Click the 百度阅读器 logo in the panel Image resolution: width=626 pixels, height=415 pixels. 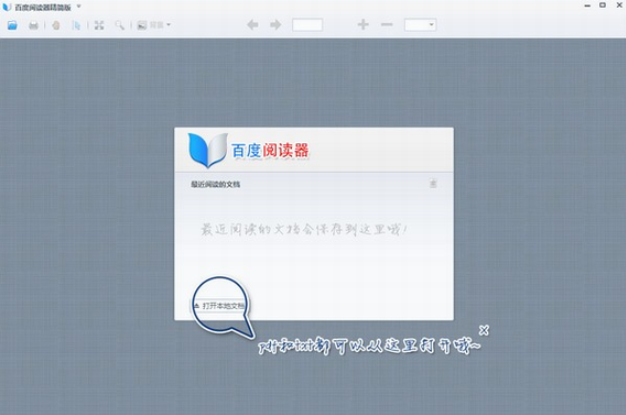(249, 151)
